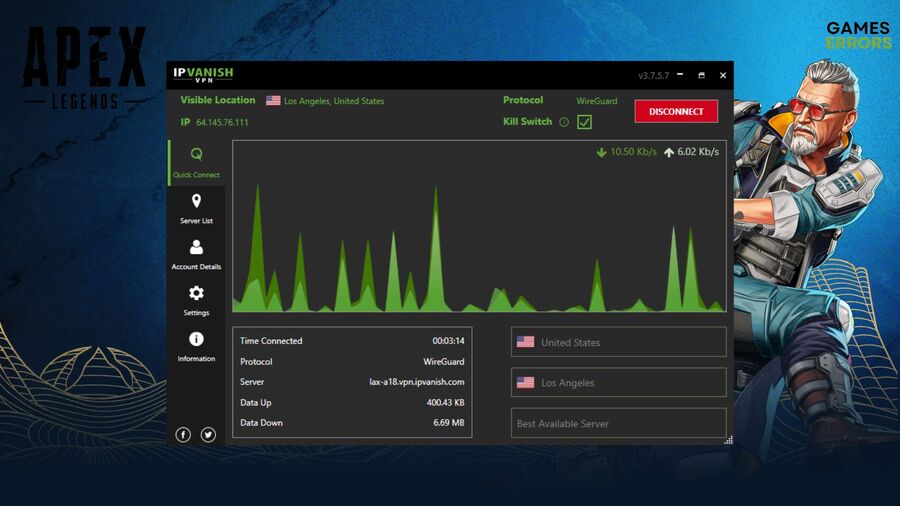Open the Account Details section
This screenshot has width=900, height=506.
196,255
